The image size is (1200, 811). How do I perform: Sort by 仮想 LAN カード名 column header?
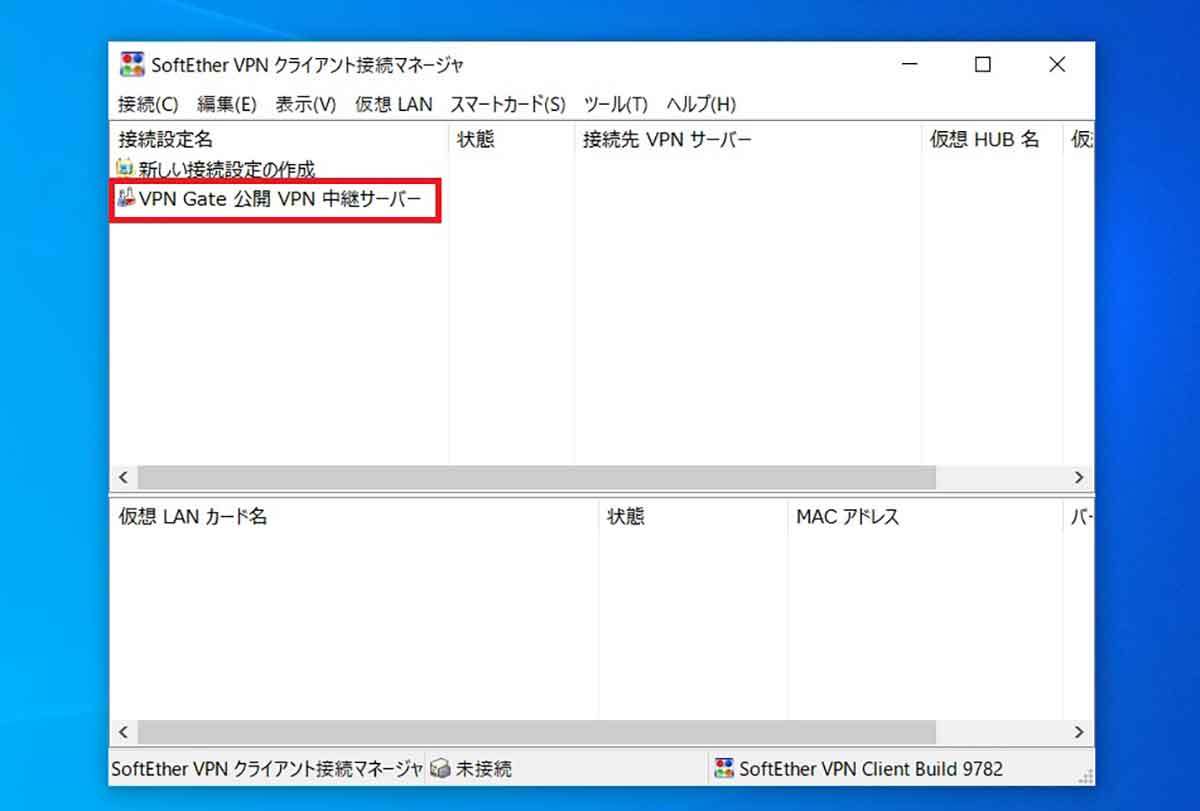(354, 517)
